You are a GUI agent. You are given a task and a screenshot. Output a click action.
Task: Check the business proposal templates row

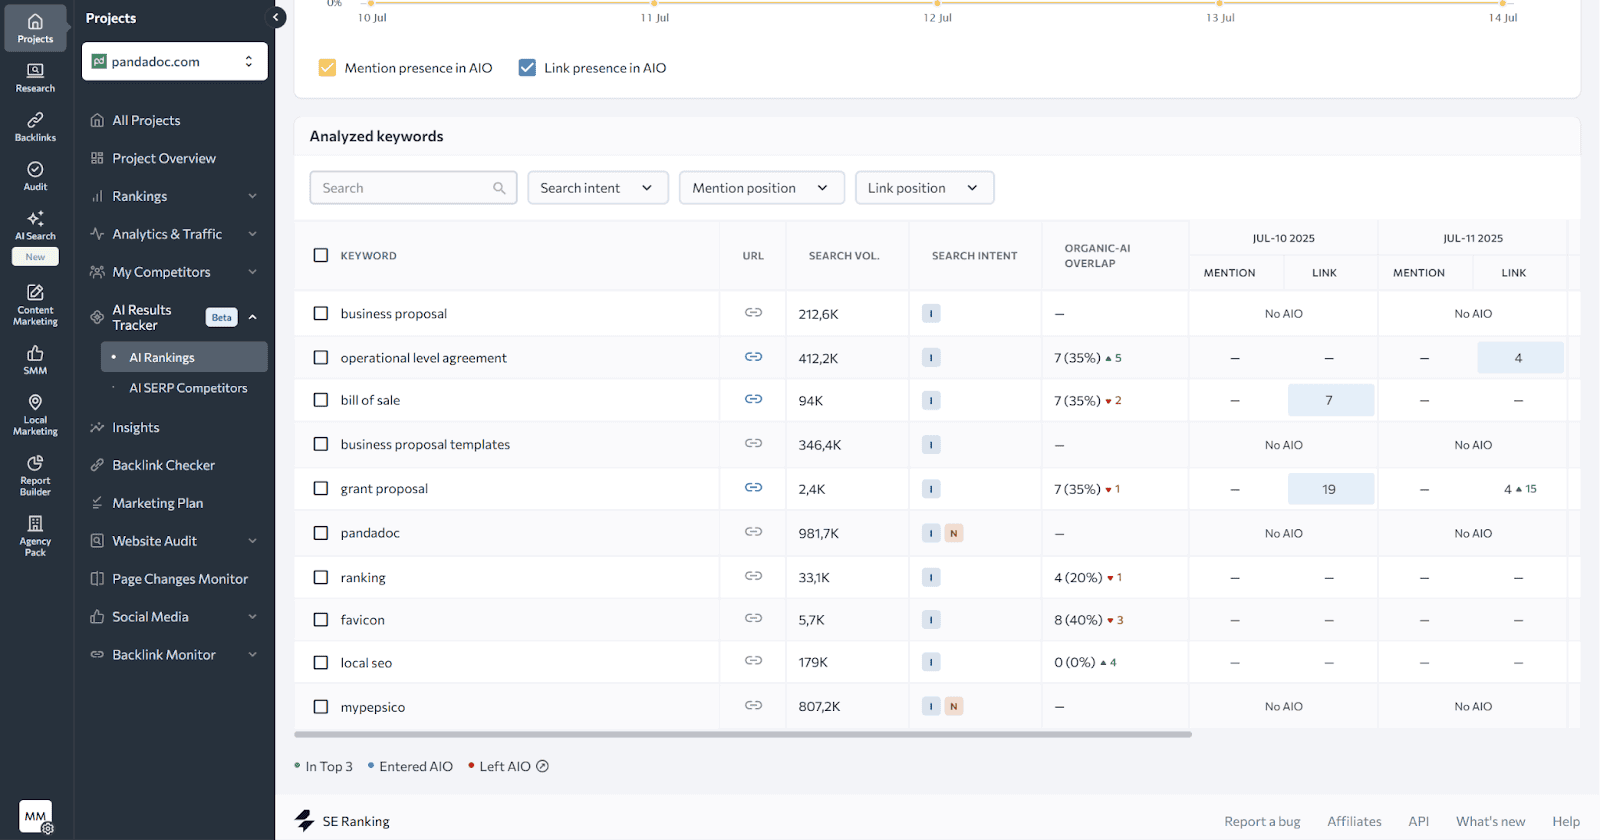(321, 444)
